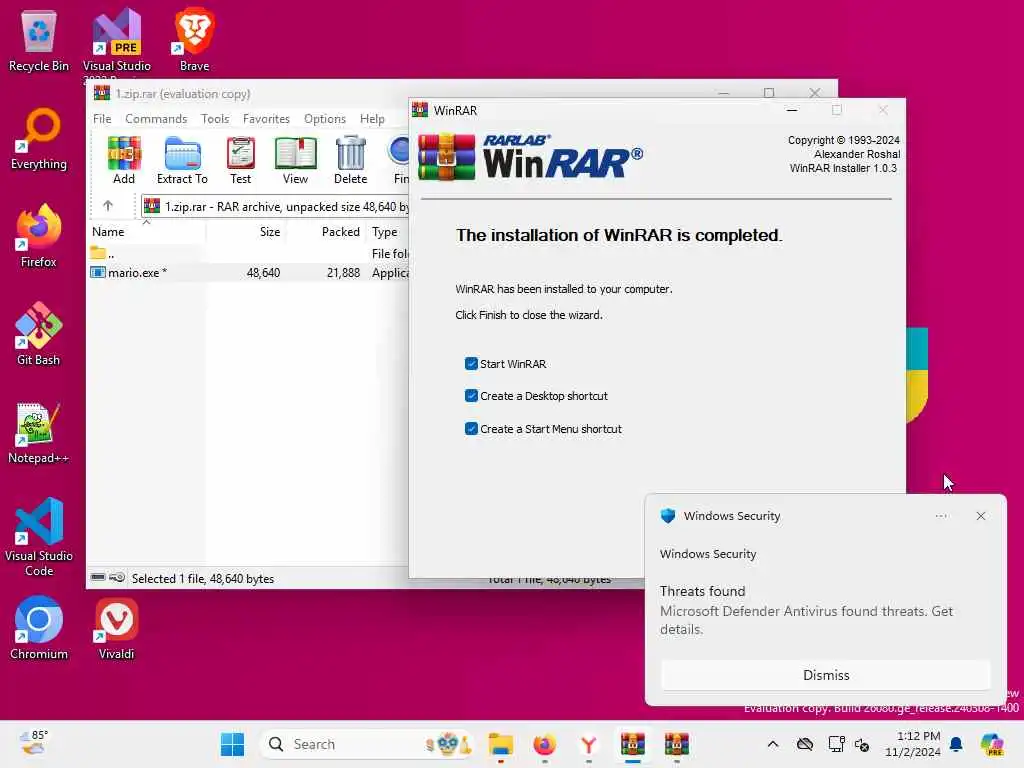1024x768 pixels.
Task: Open parent folder '..' row
Action: pyautogui.click(x=248, y=253)
